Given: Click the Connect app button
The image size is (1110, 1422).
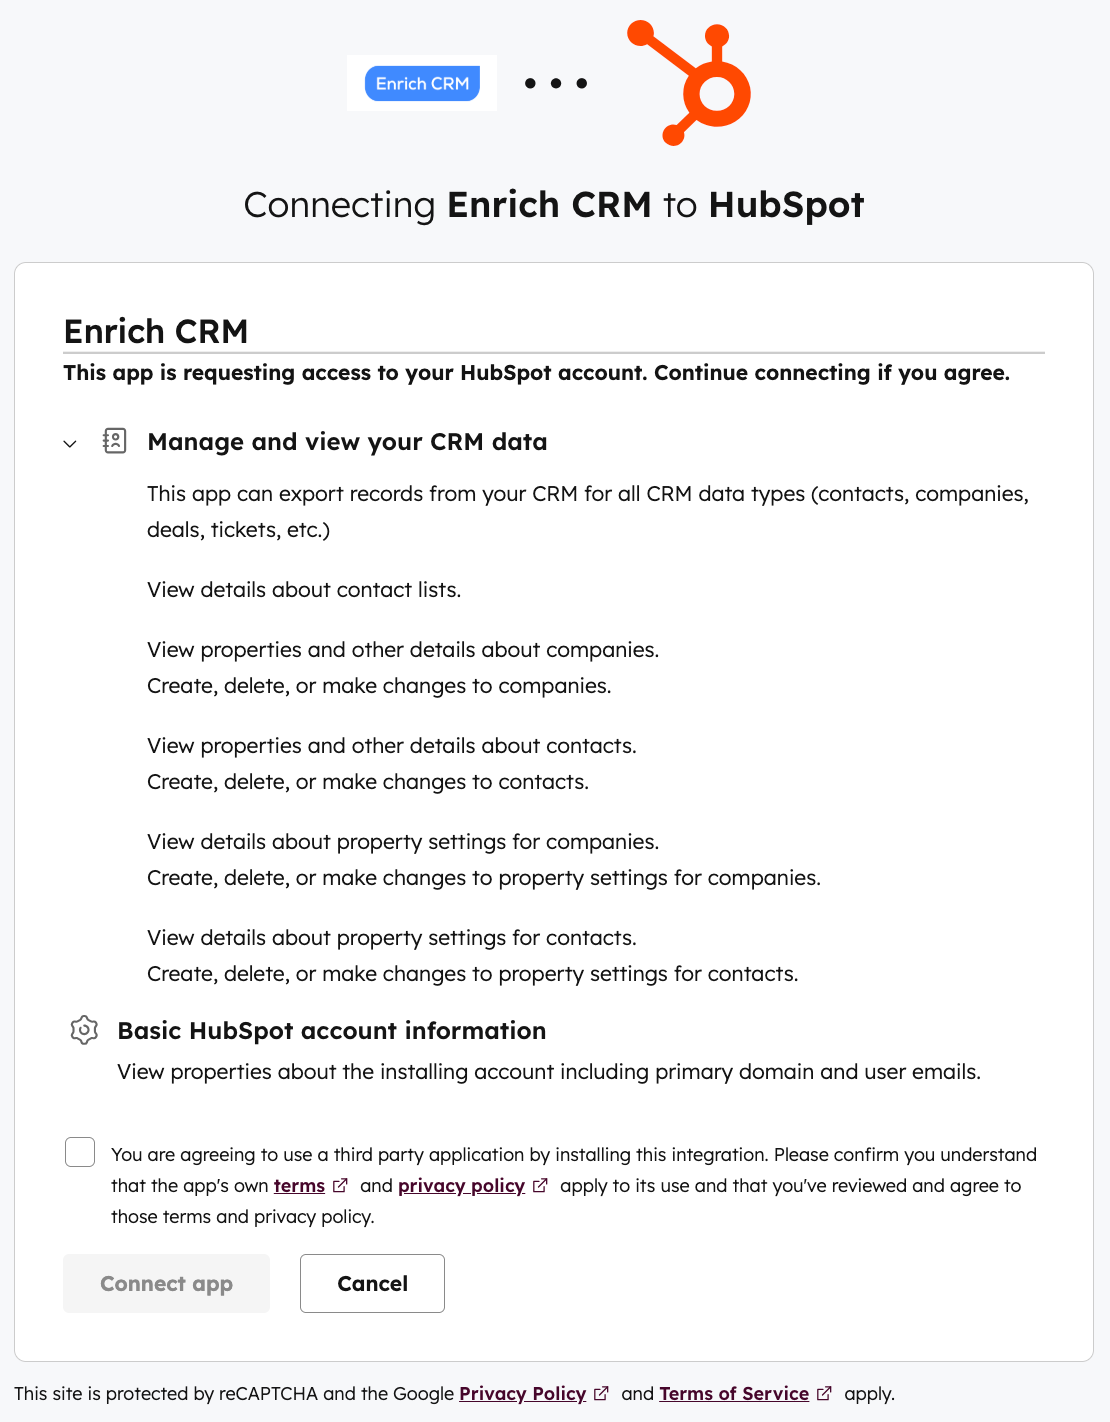Looking at the screenshot, I should click(x=165, y=1283).
